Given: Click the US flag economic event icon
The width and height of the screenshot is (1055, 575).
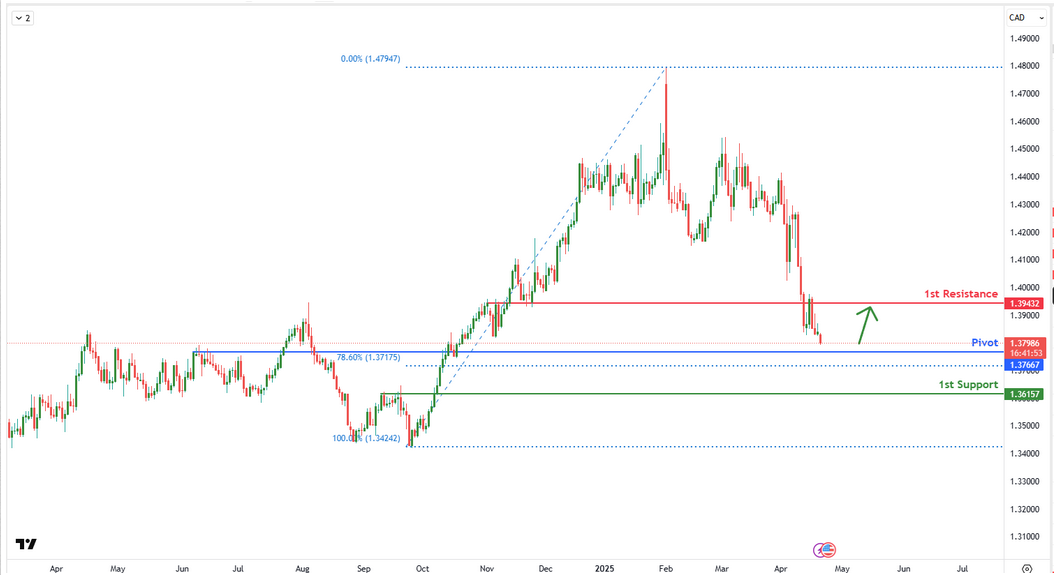Looking at the screenshot, I should [x=829, y=550].
